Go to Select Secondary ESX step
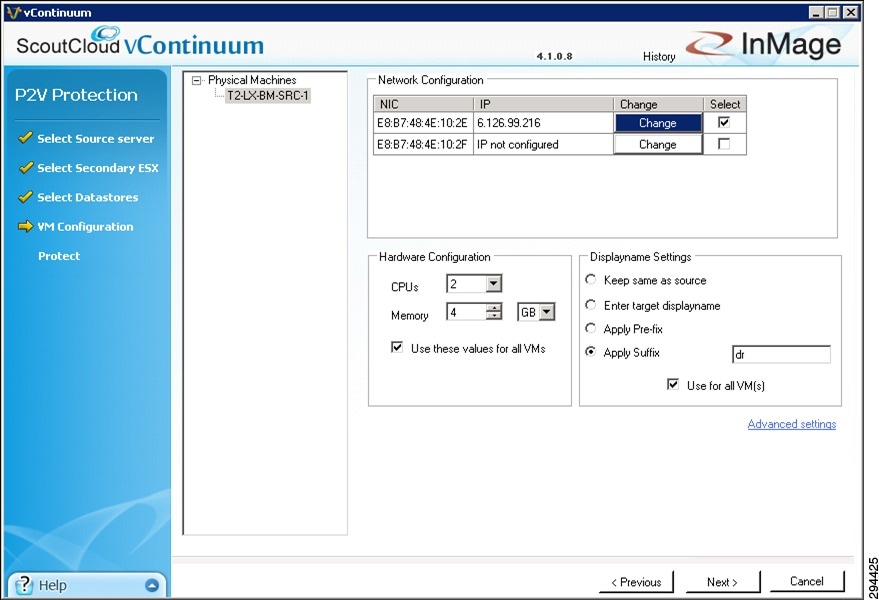The width and height of the screenshot is (879, 600). [x=98, y=168]
